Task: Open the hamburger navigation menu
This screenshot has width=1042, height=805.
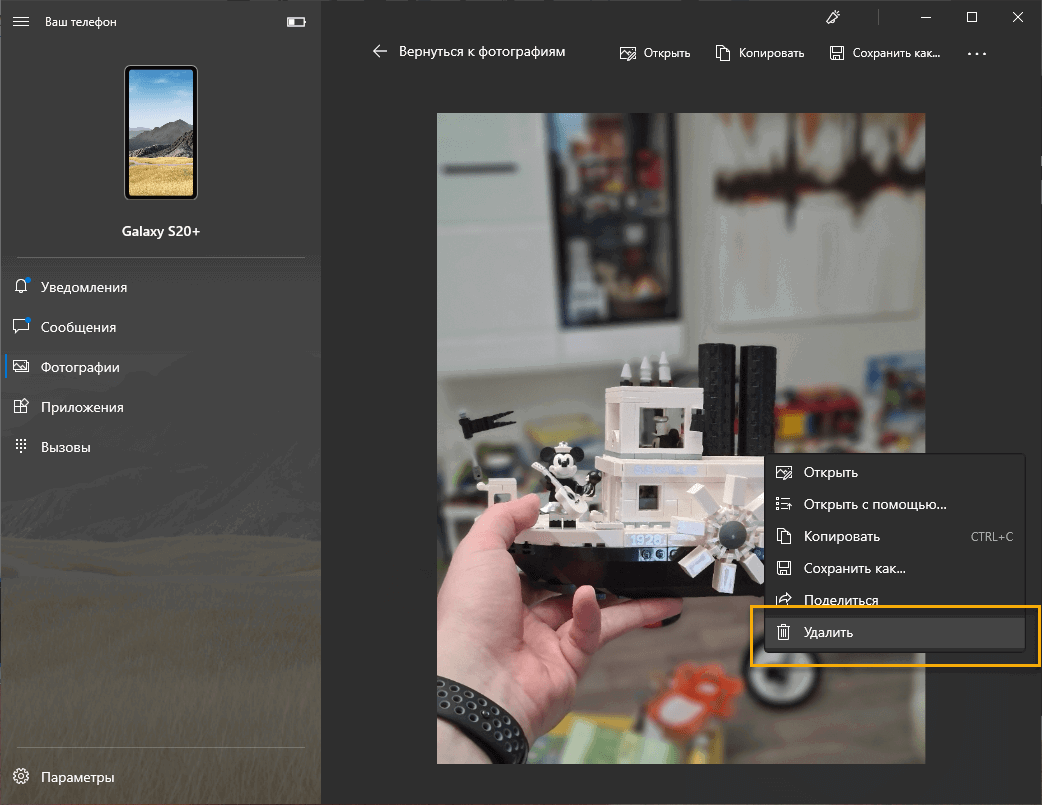Action: pos(21,21)
